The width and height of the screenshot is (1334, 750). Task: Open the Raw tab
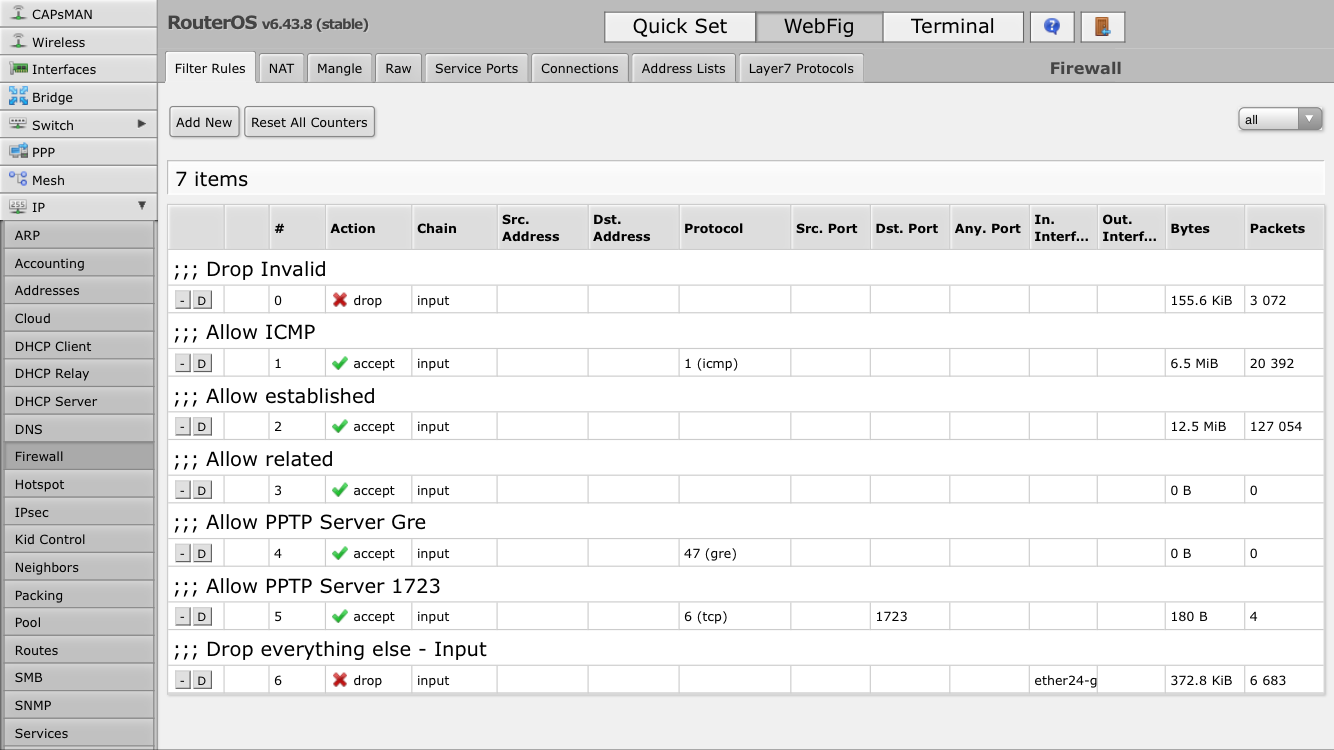tap(398, 68)
